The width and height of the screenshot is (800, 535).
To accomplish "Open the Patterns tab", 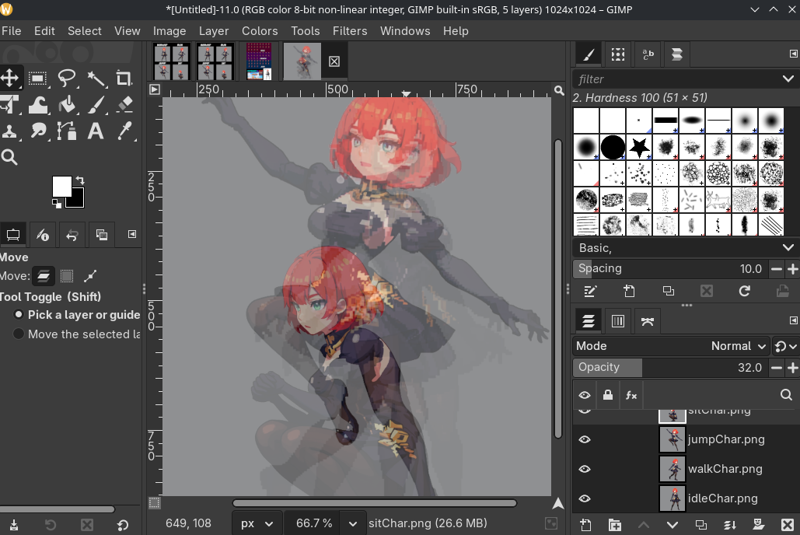I will point(618,54).
